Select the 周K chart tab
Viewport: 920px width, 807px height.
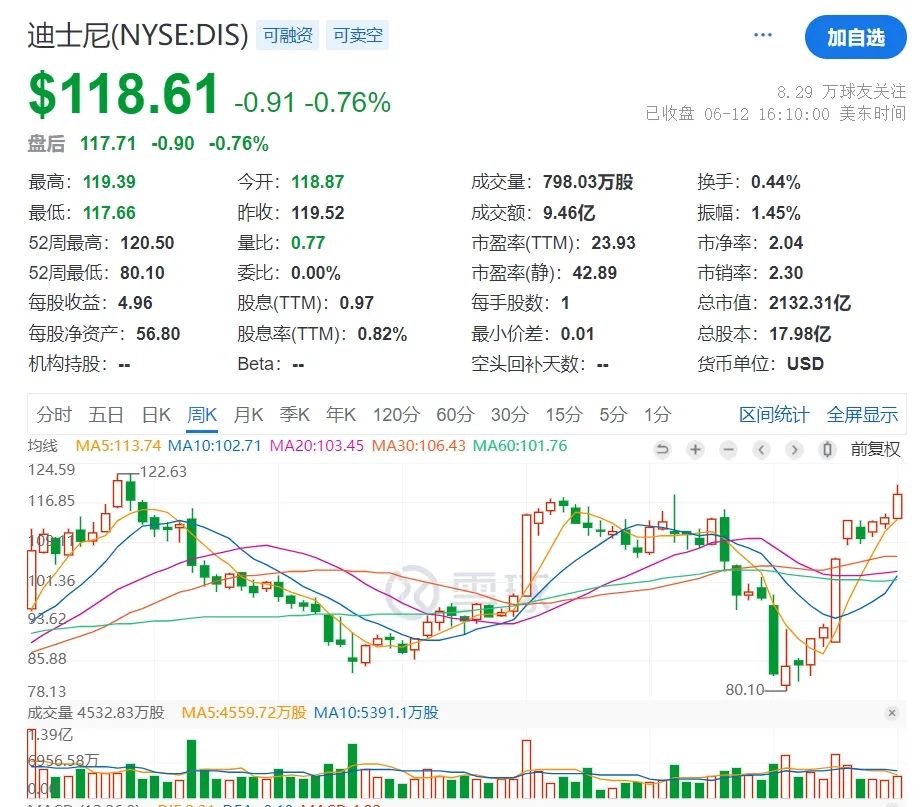(202, 415)
